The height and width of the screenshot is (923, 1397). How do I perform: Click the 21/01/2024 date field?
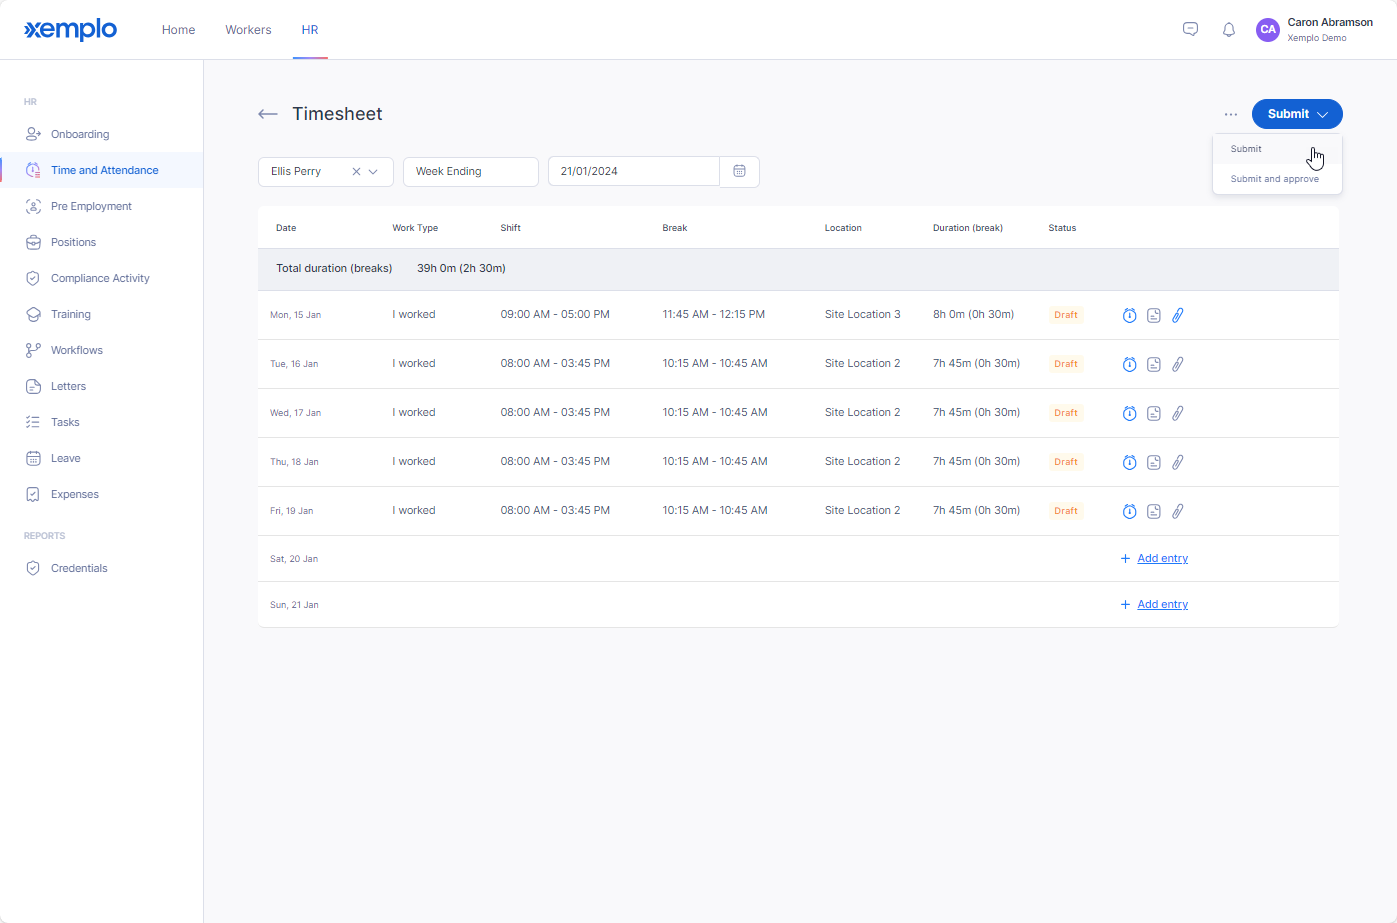click(x=634, y=171)
